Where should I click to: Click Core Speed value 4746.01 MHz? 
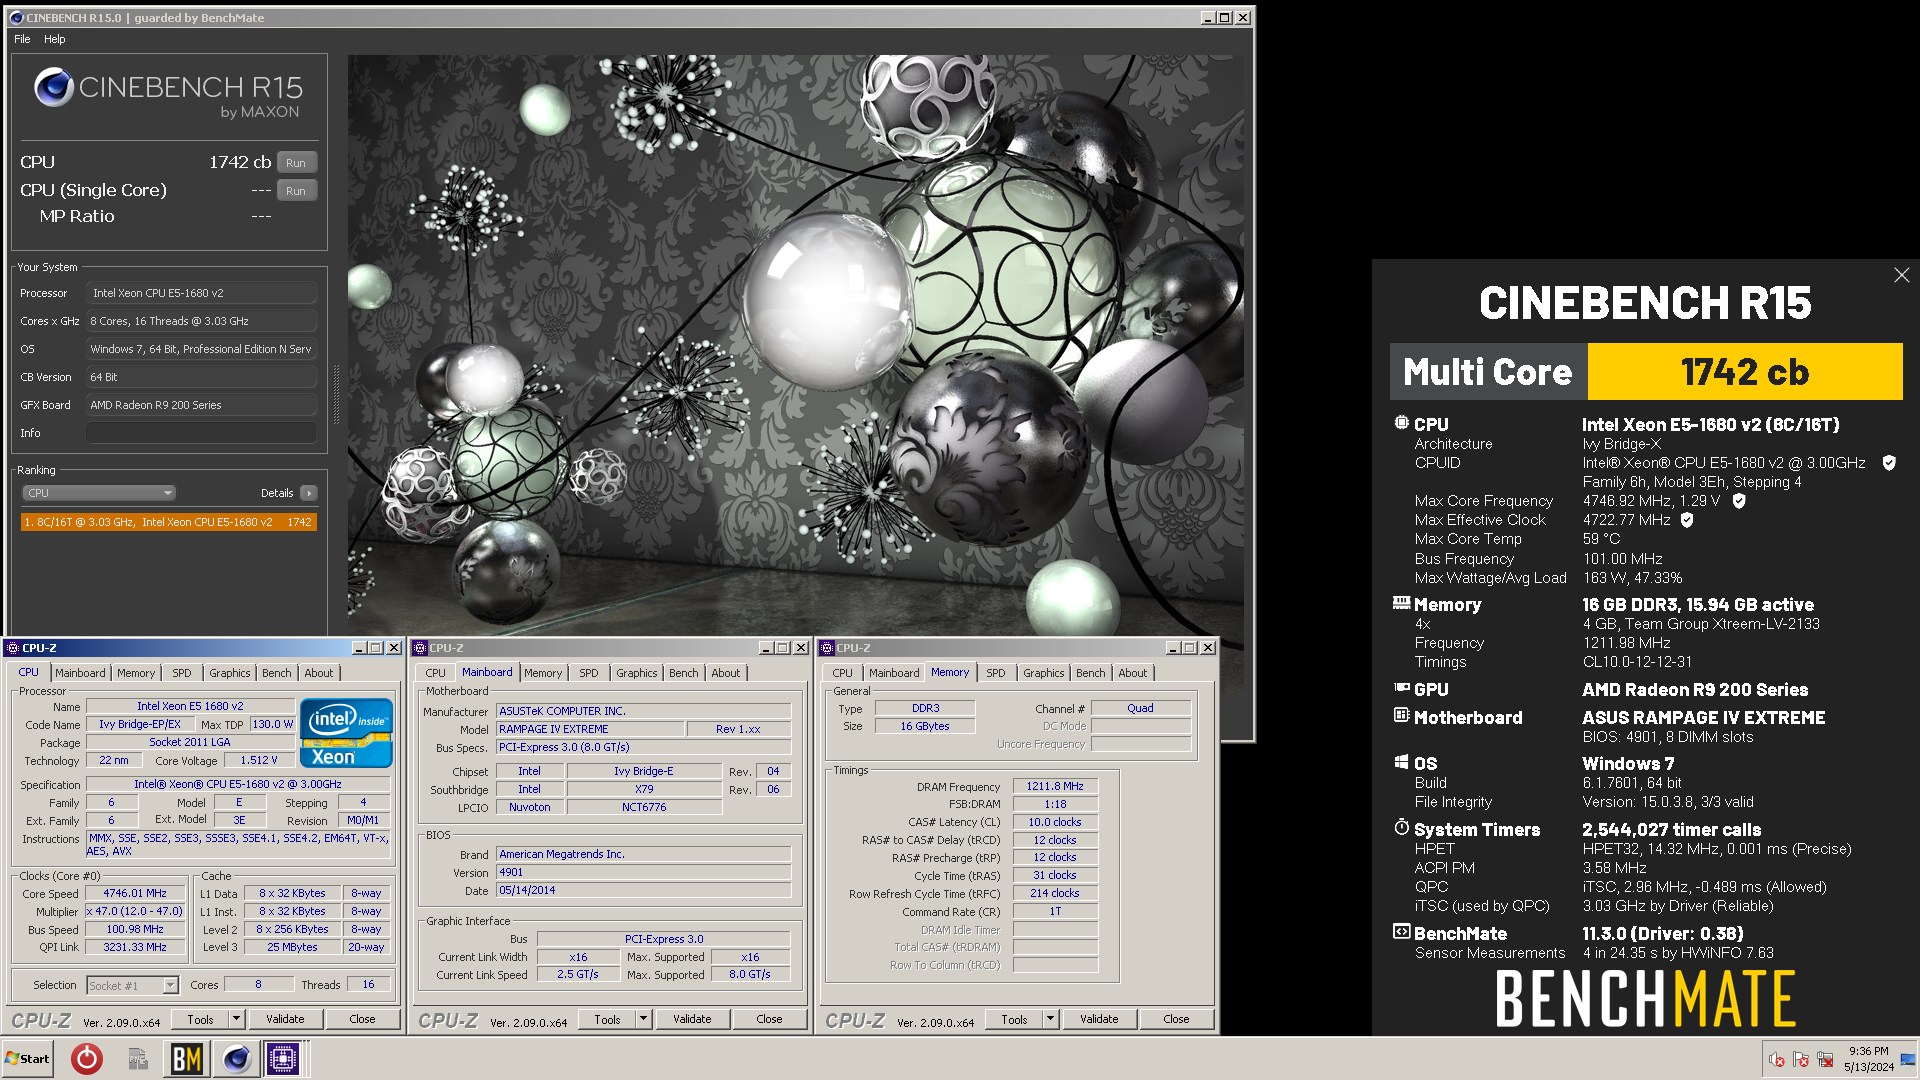[136, 894]
